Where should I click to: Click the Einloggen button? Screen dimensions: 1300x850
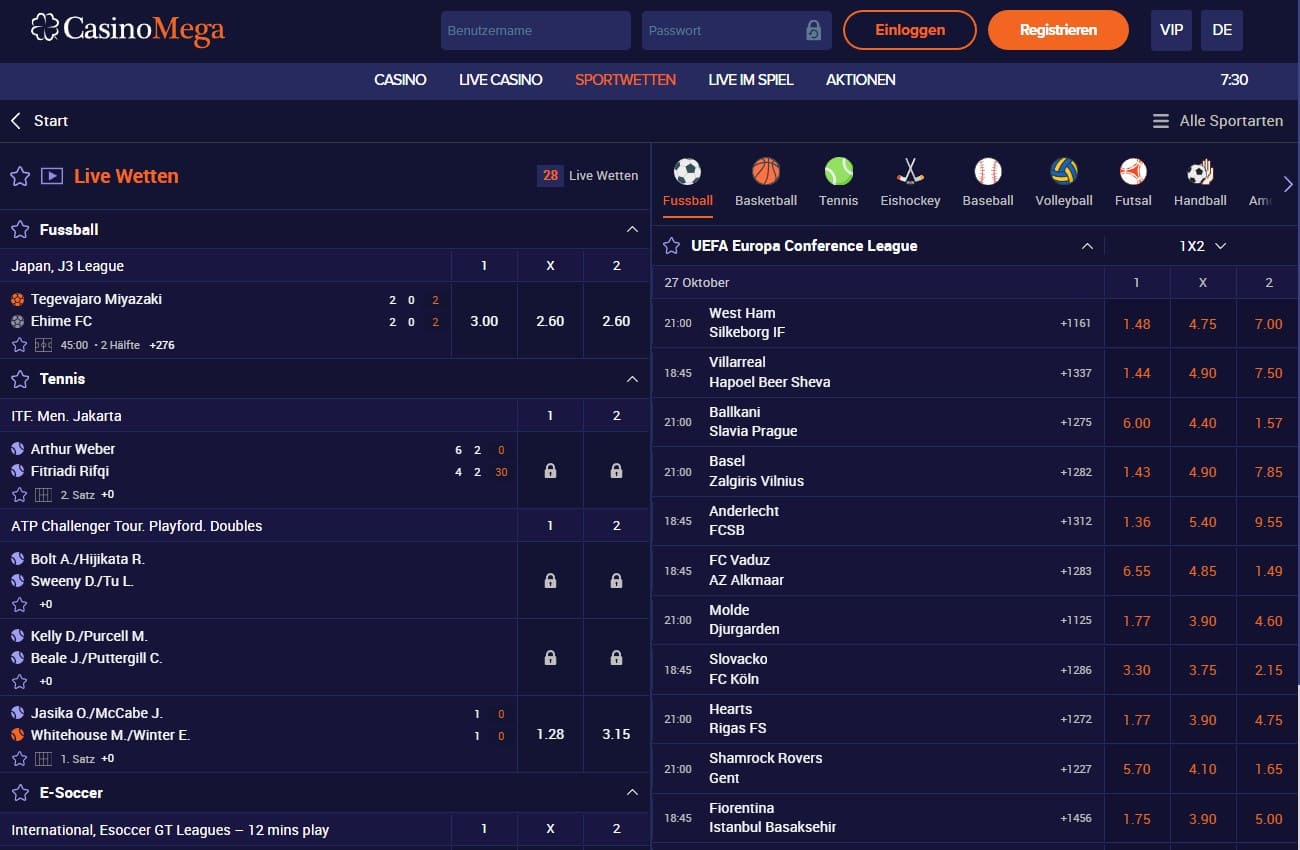coord(910,30)
